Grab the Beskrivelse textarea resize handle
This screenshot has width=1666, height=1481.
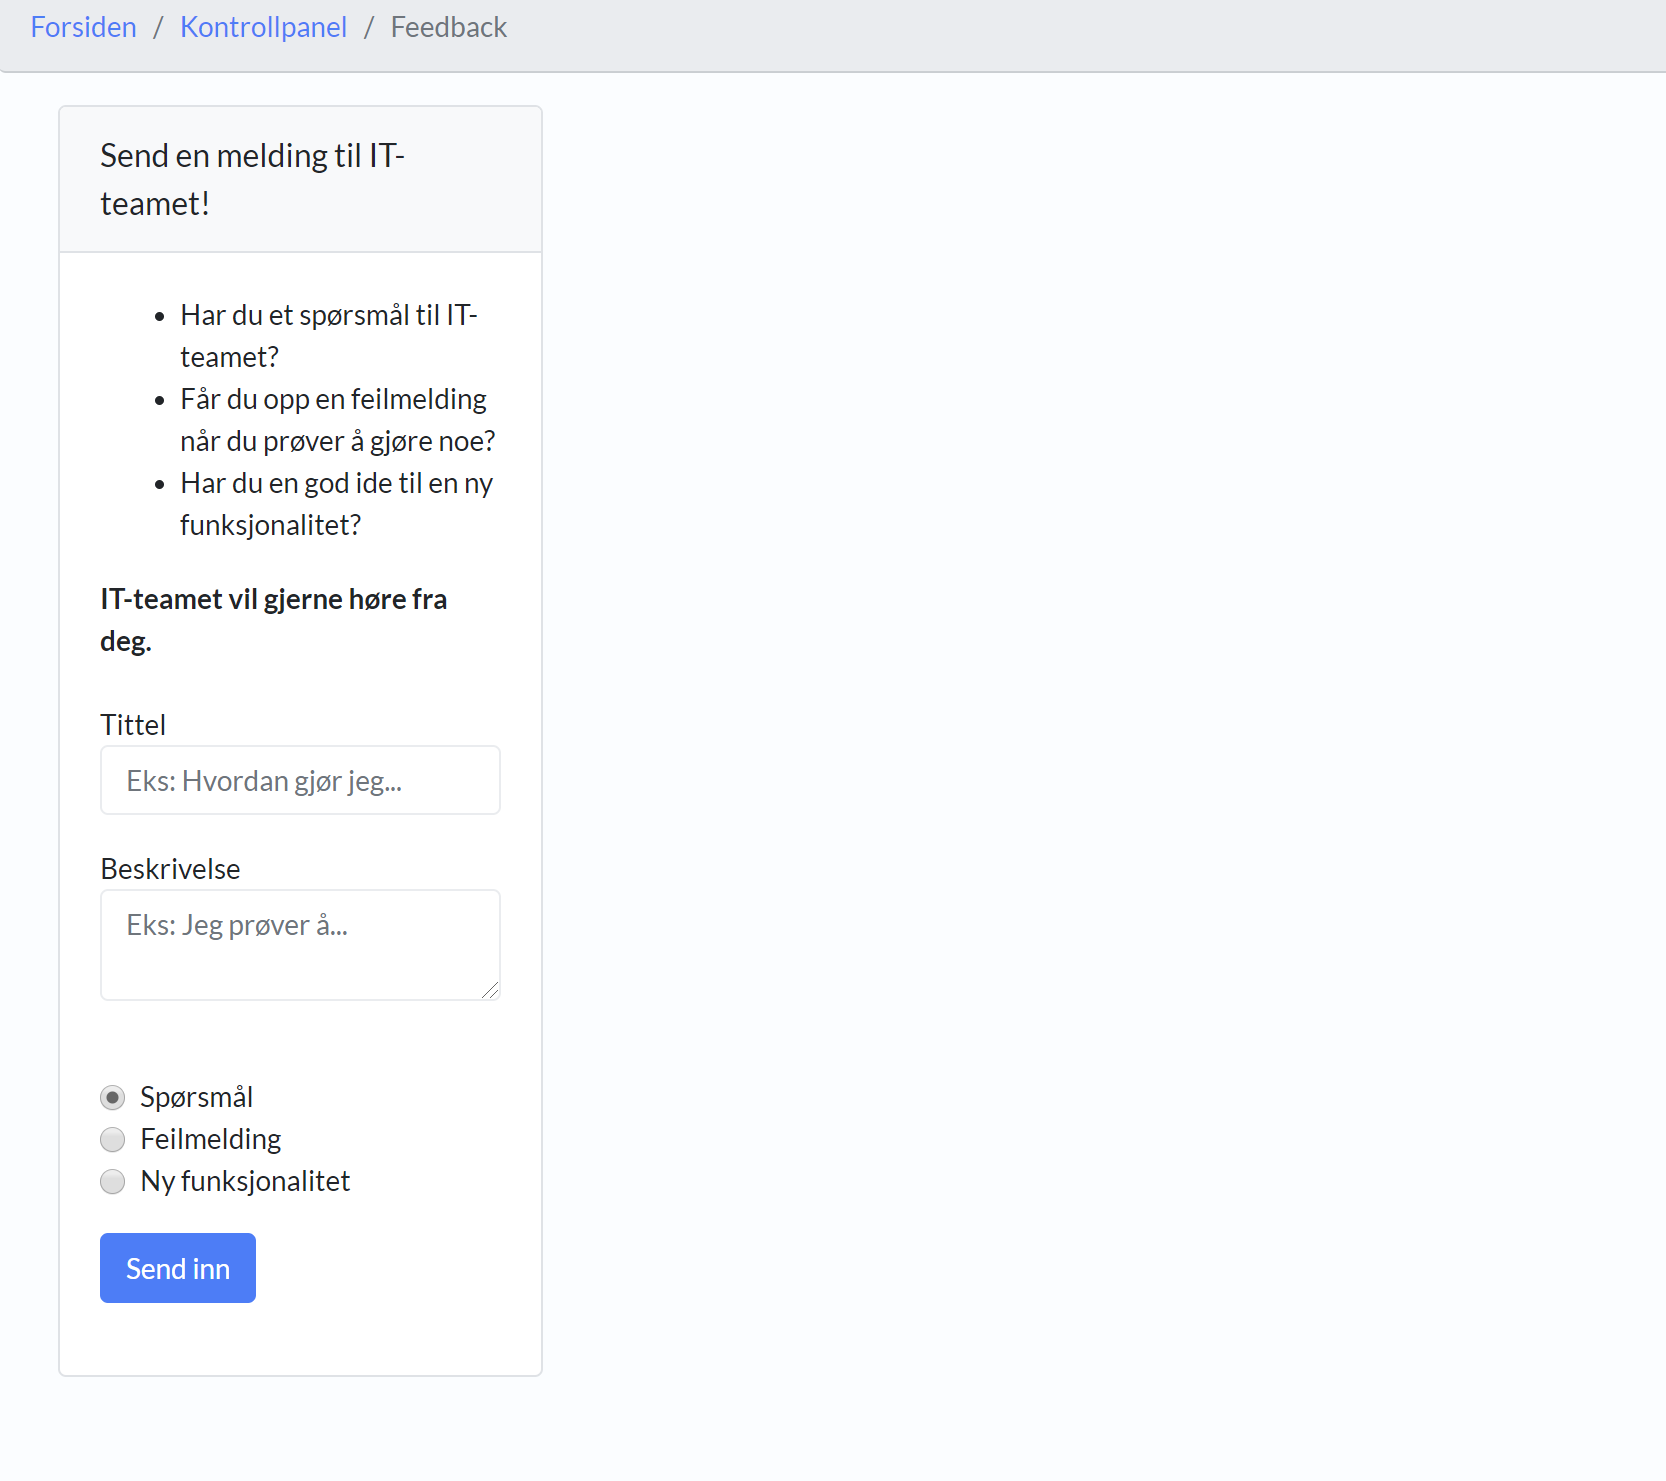490,990
